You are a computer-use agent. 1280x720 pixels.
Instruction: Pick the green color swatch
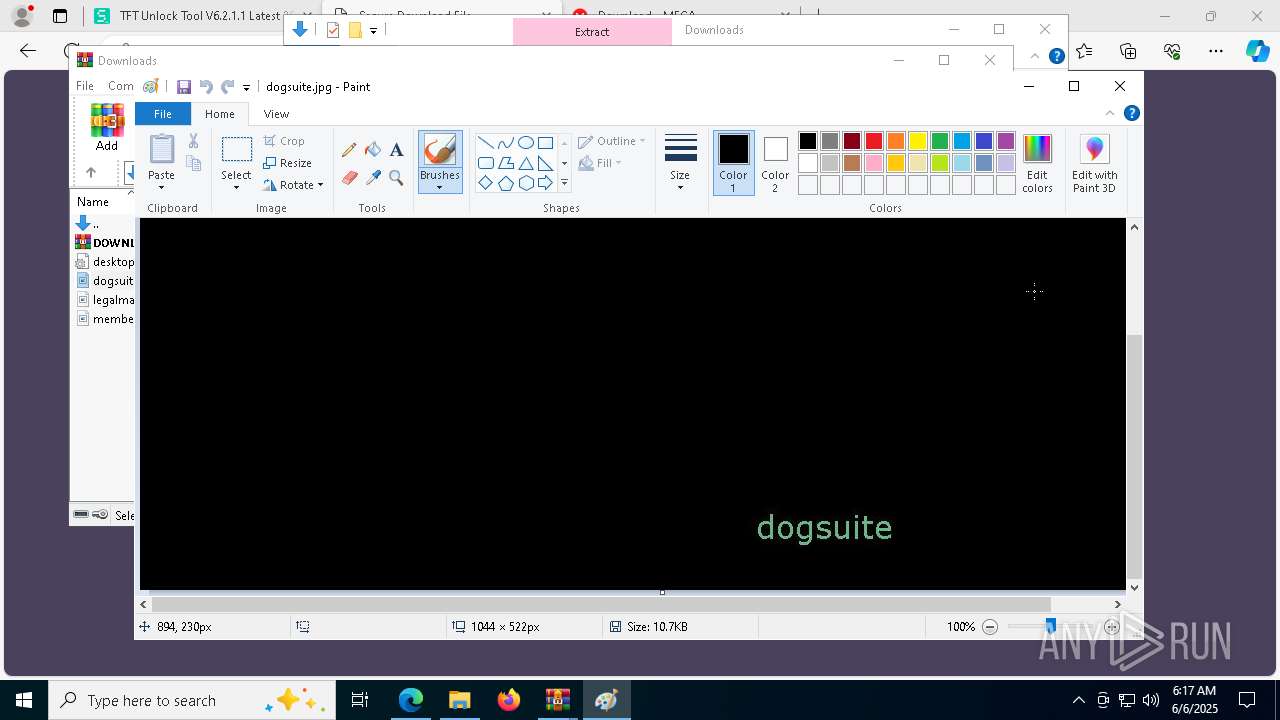coord(940,141)
